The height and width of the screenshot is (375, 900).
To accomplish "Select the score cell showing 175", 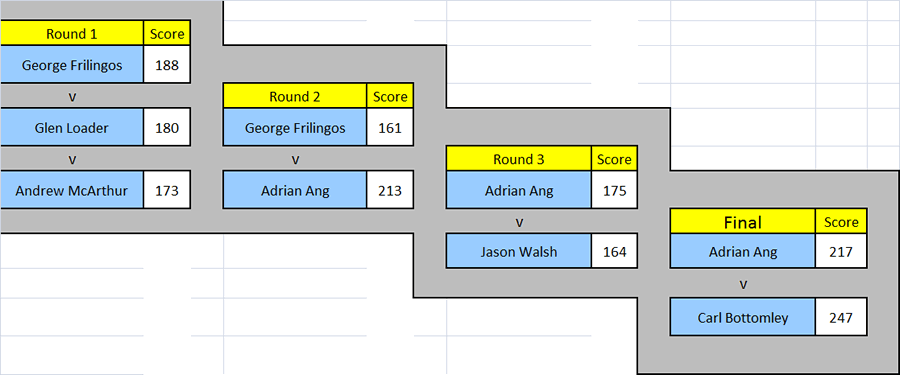I will 614,190.
